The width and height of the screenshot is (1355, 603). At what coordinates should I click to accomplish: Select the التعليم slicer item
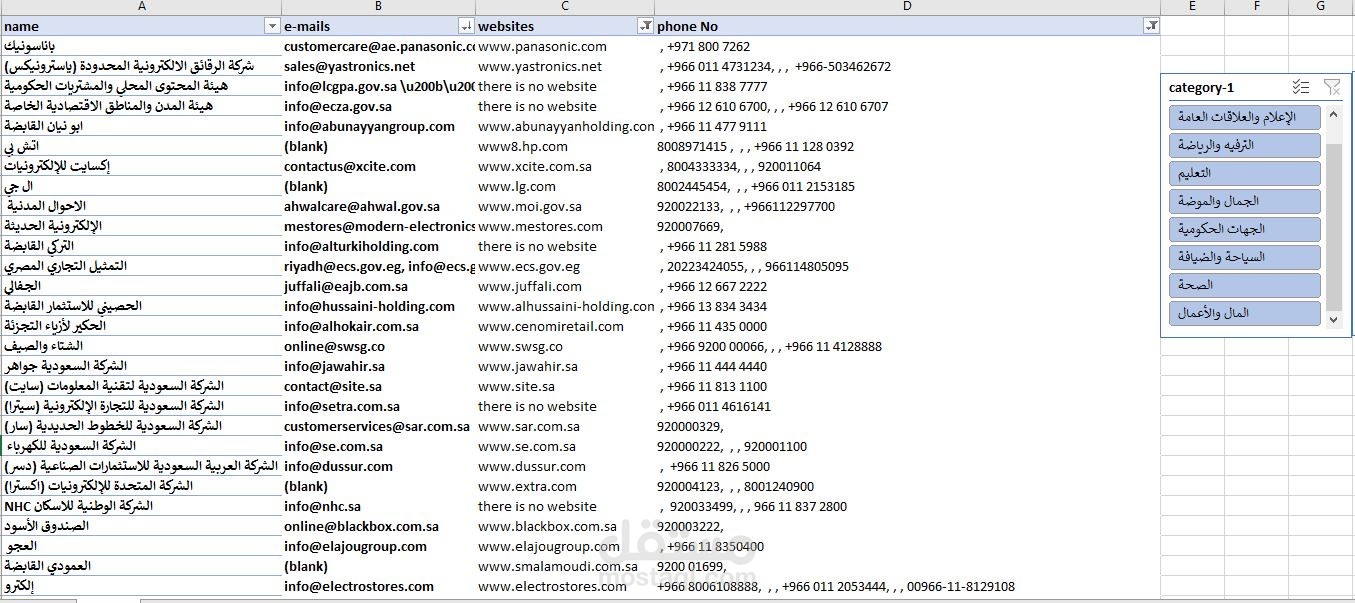point(1245,173)
